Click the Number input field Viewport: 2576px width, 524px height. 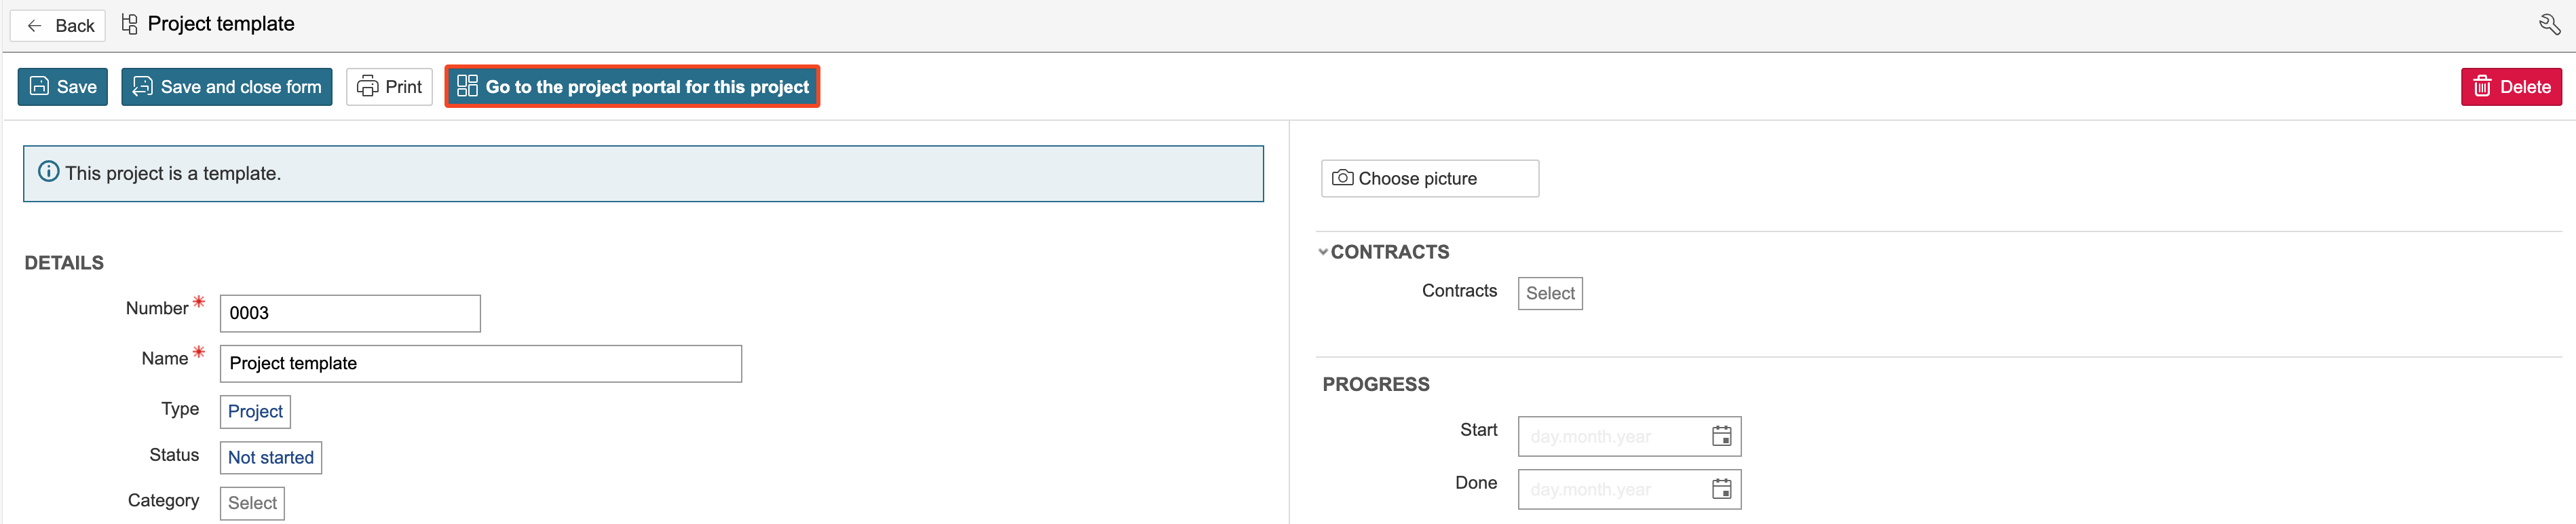click(x=349, y=313)
